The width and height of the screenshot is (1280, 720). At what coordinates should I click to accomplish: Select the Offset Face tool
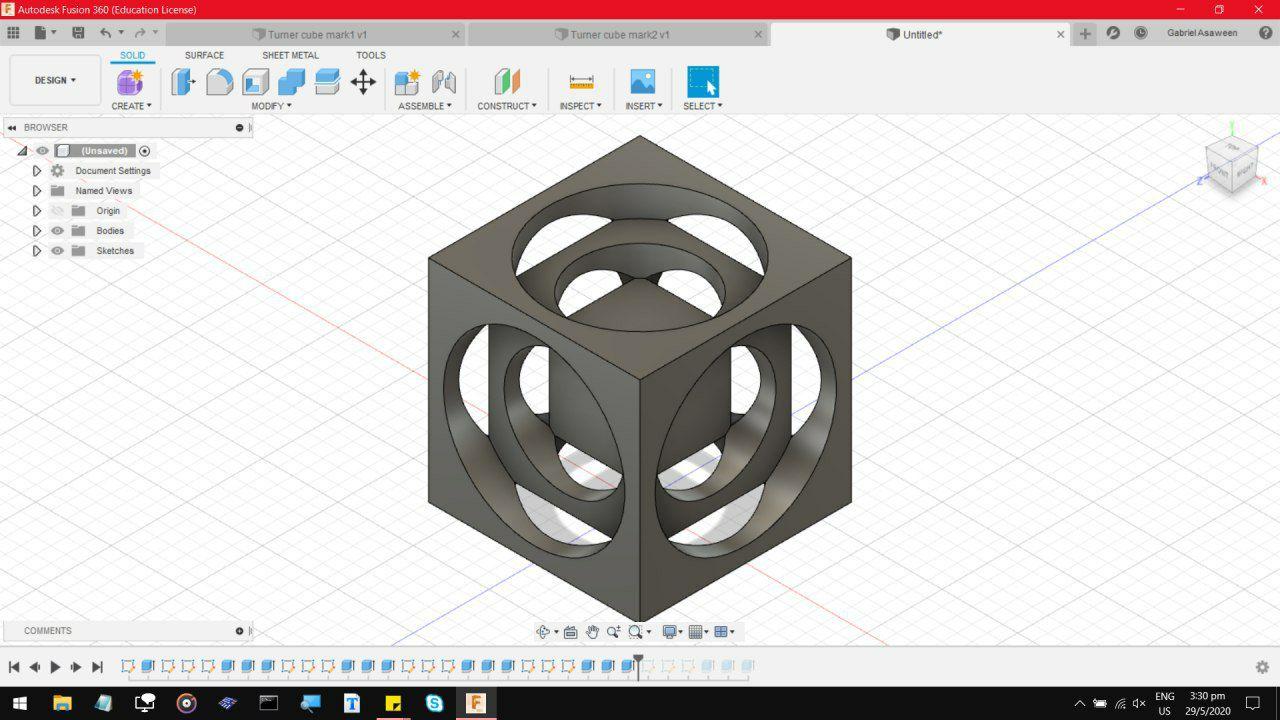point(327,82)
